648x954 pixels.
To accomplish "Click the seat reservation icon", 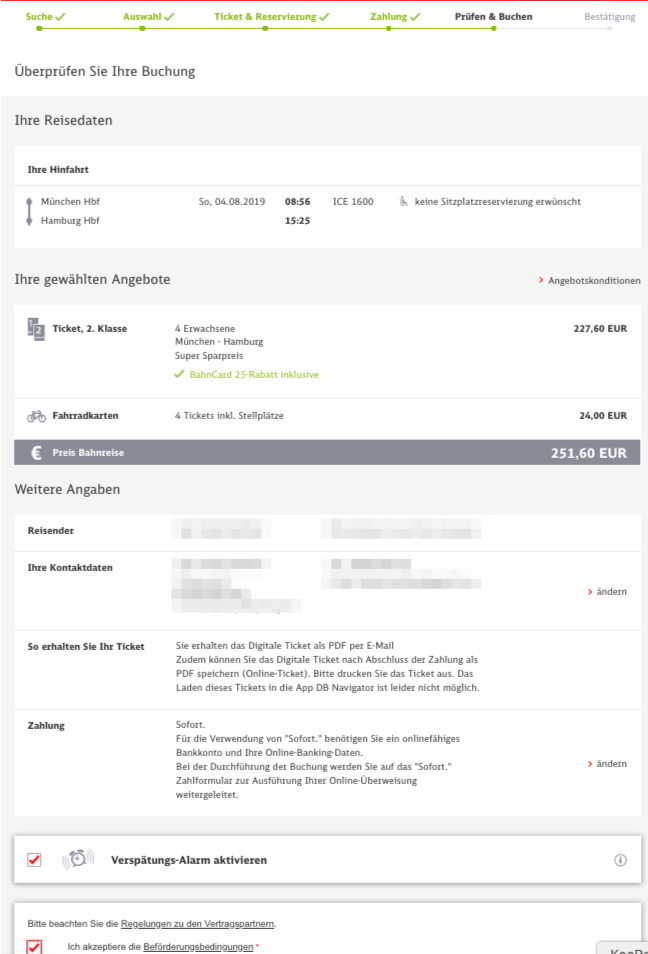I will coord(403,202).
